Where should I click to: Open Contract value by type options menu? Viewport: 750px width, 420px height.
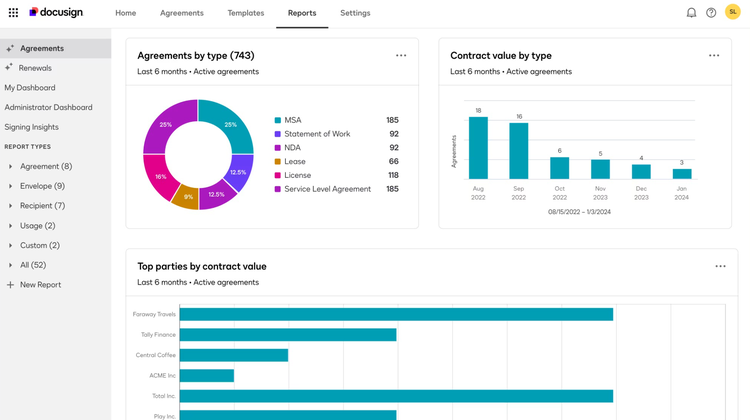(714, 55)
